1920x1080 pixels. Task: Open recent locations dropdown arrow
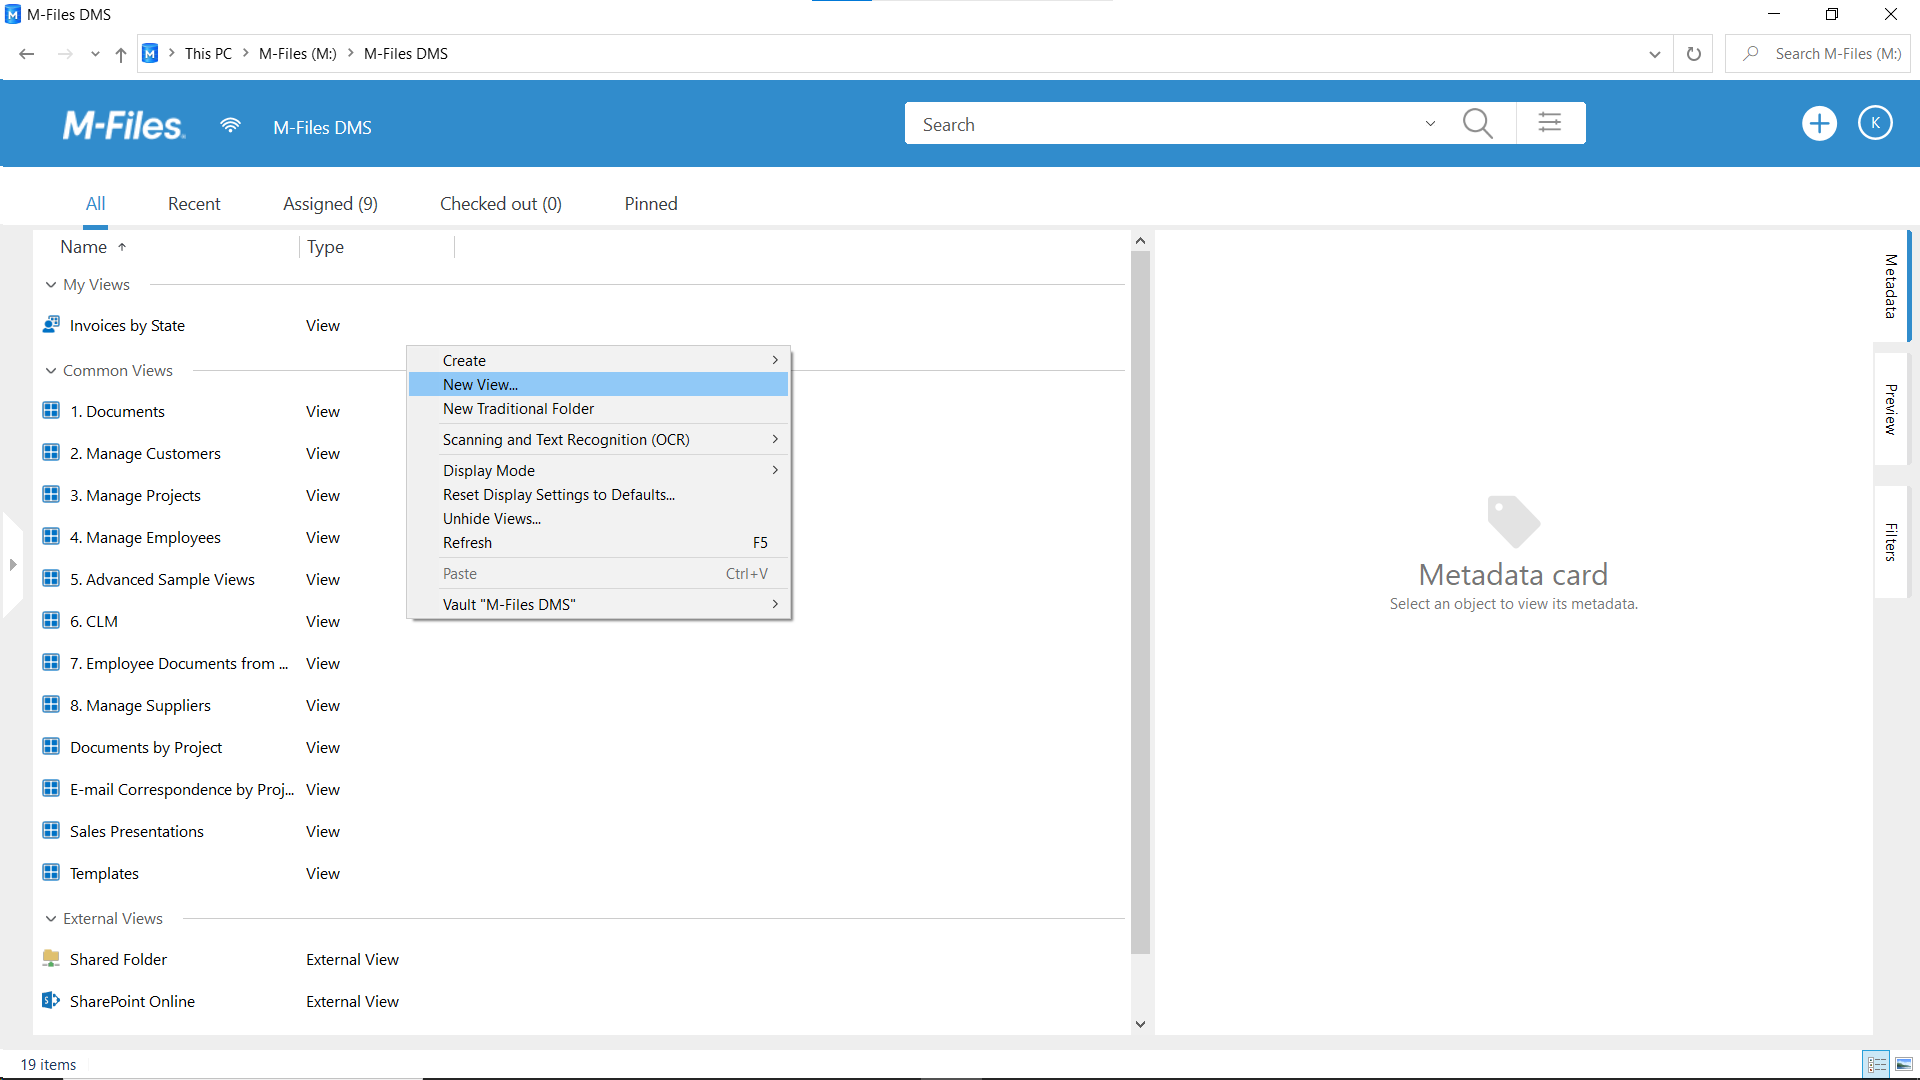click(x=95, y=54)
